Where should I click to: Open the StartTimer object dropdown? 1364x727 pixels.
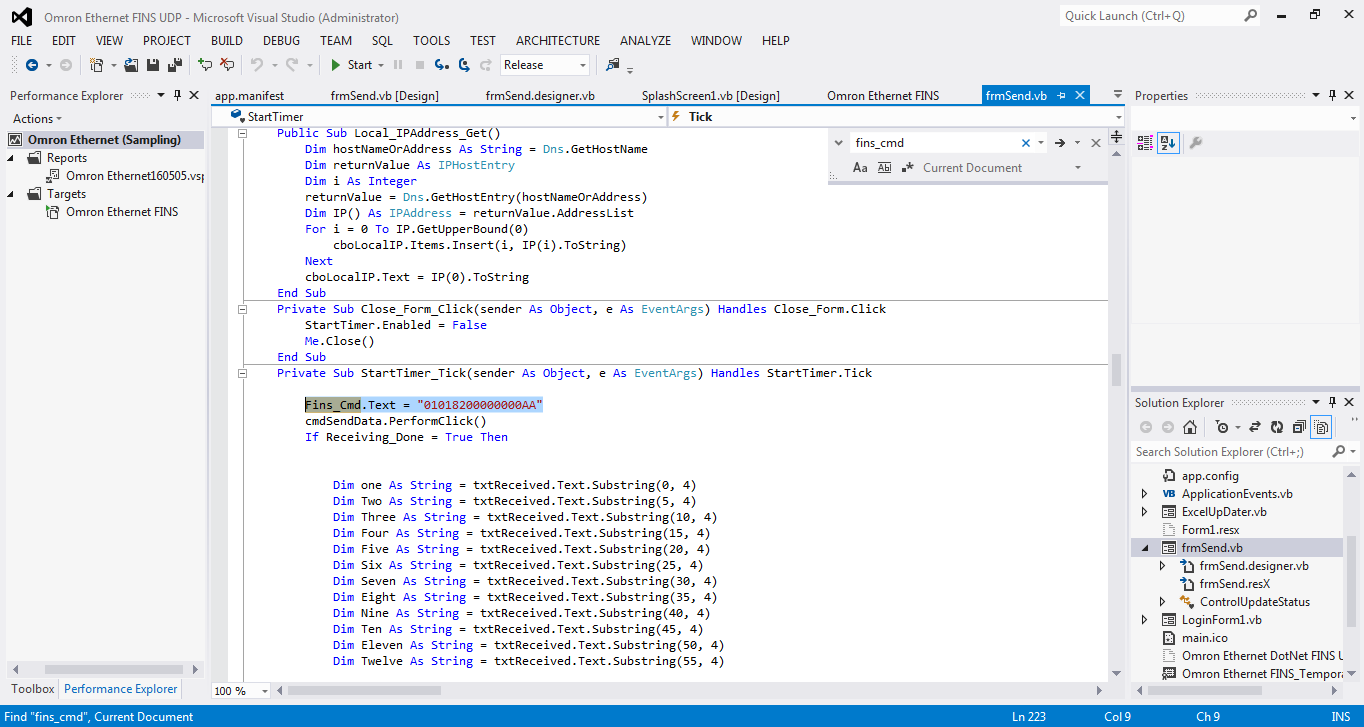(x=659, y=117)
